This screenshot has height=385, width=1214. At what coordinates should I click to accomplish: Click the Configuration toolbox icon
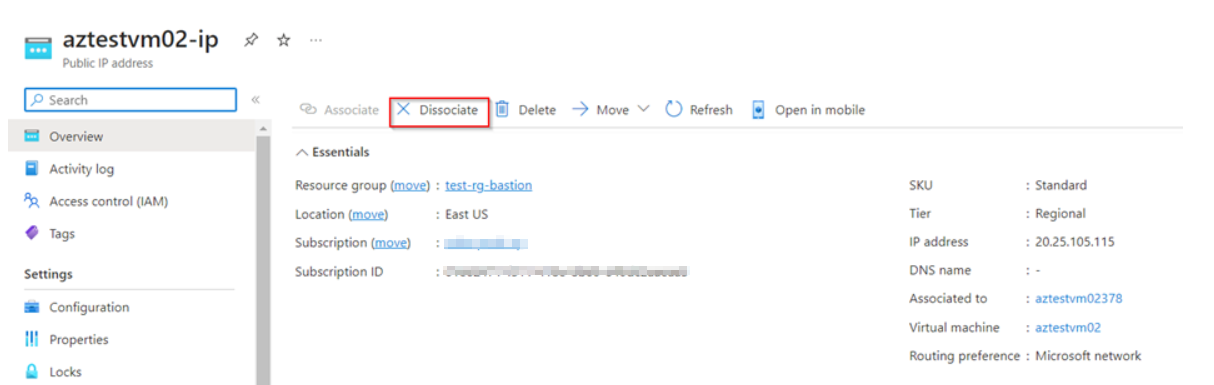(x=32, y=307)
